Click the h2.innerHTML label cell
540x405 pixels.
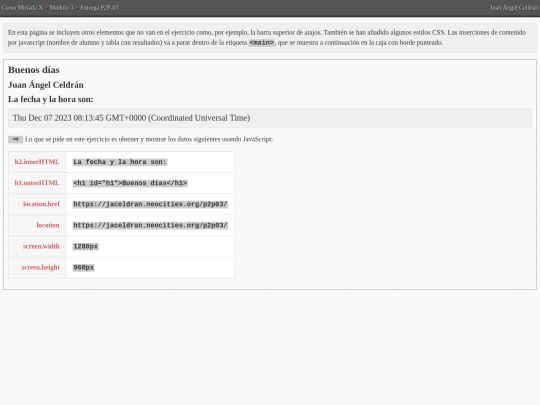coord(37,162)
